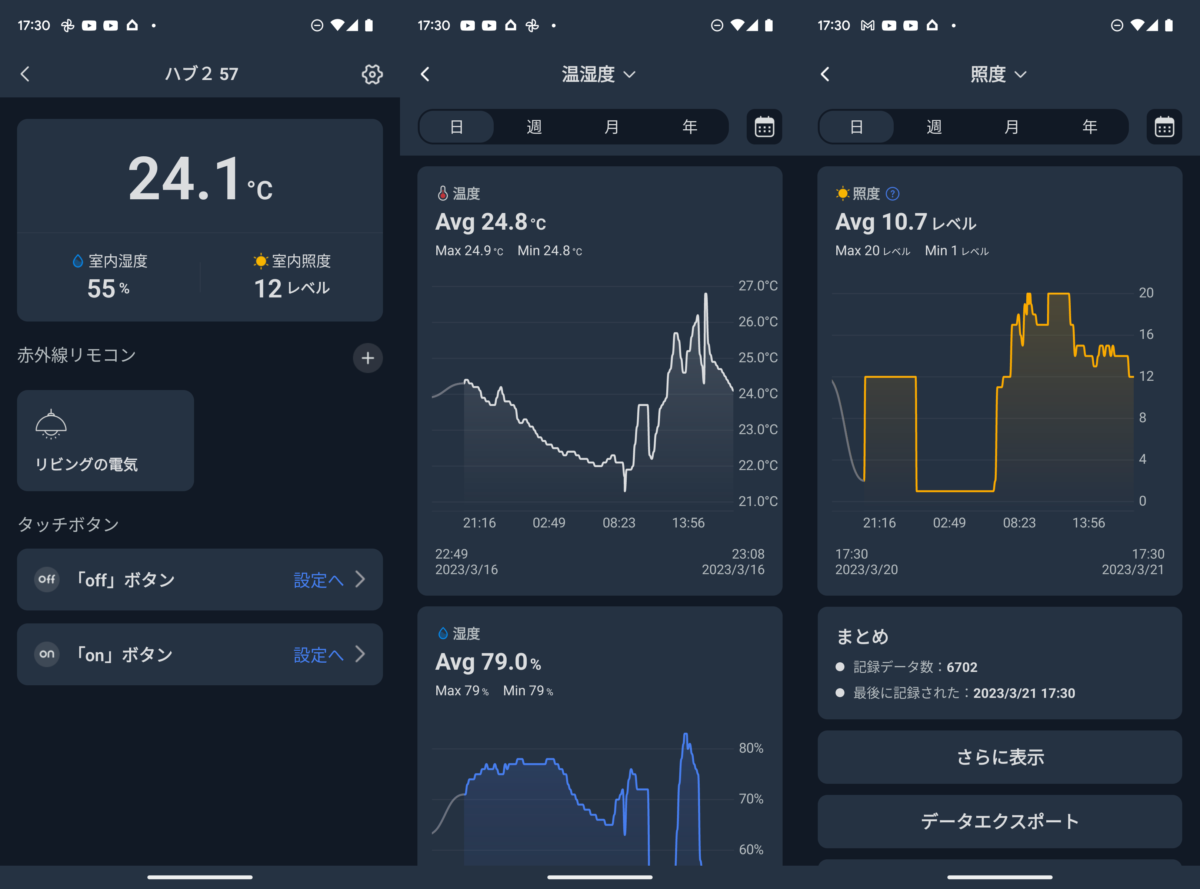The image size is (1200, 889).
Task: Tap the Avg 79.0% text
Action: point(488,662)
